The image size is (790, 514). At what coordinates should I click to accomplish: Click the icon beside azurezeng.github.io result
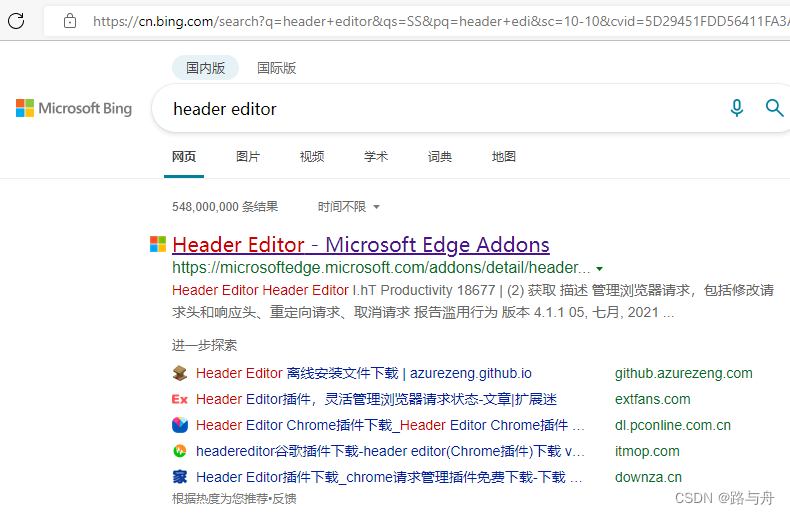tap(180, 373)
